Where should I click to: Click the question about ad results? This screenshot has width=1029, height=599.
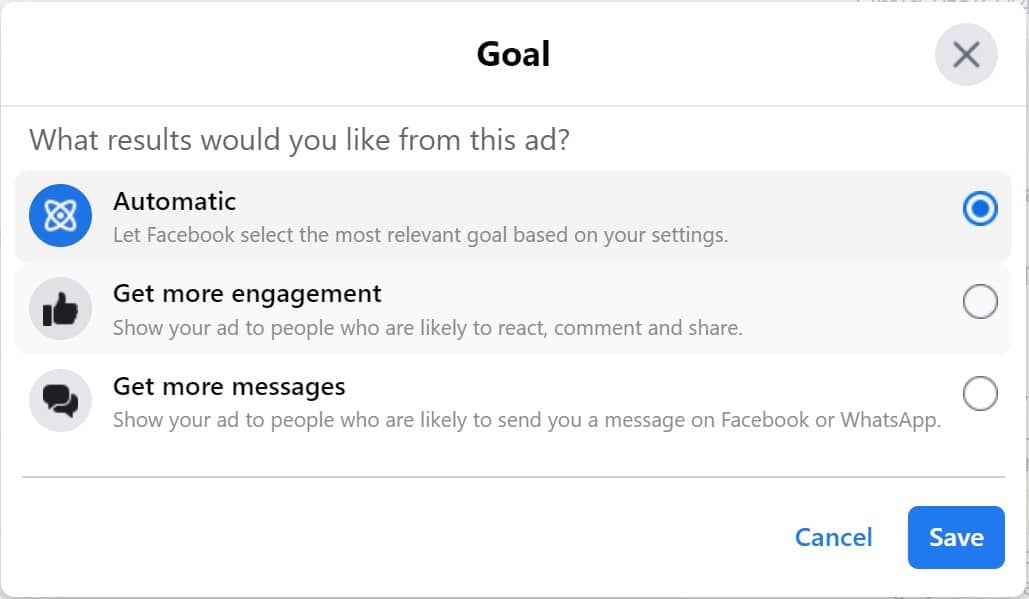tap(299, 140)
